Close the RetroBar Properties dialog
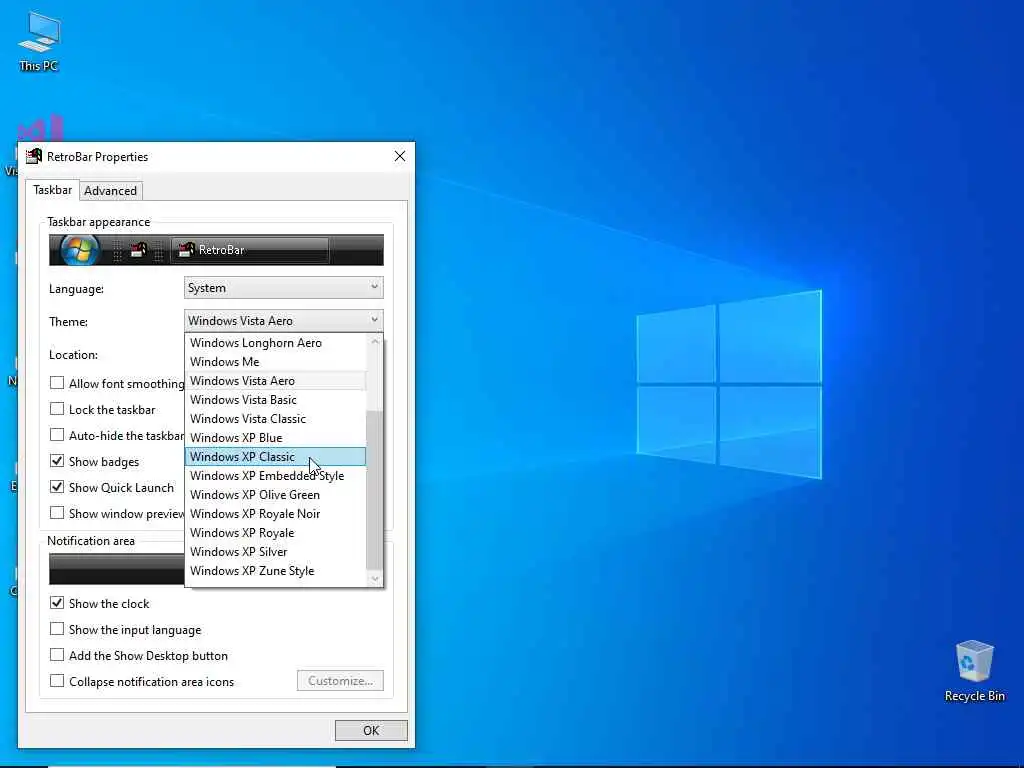This screenshot has height=768, width=1024. point(400,156)
